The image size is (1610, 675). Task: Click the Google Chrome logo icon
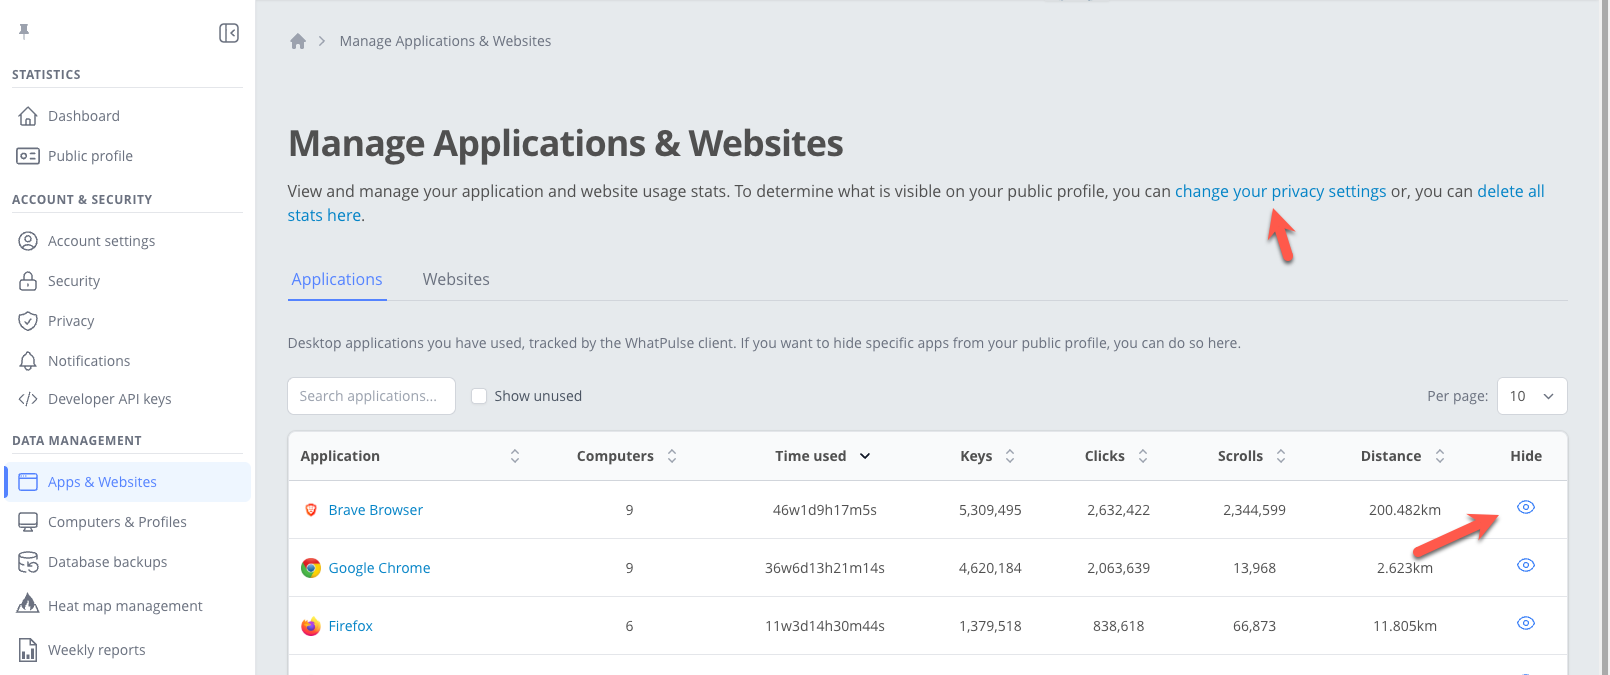click(x=311, y=568)
